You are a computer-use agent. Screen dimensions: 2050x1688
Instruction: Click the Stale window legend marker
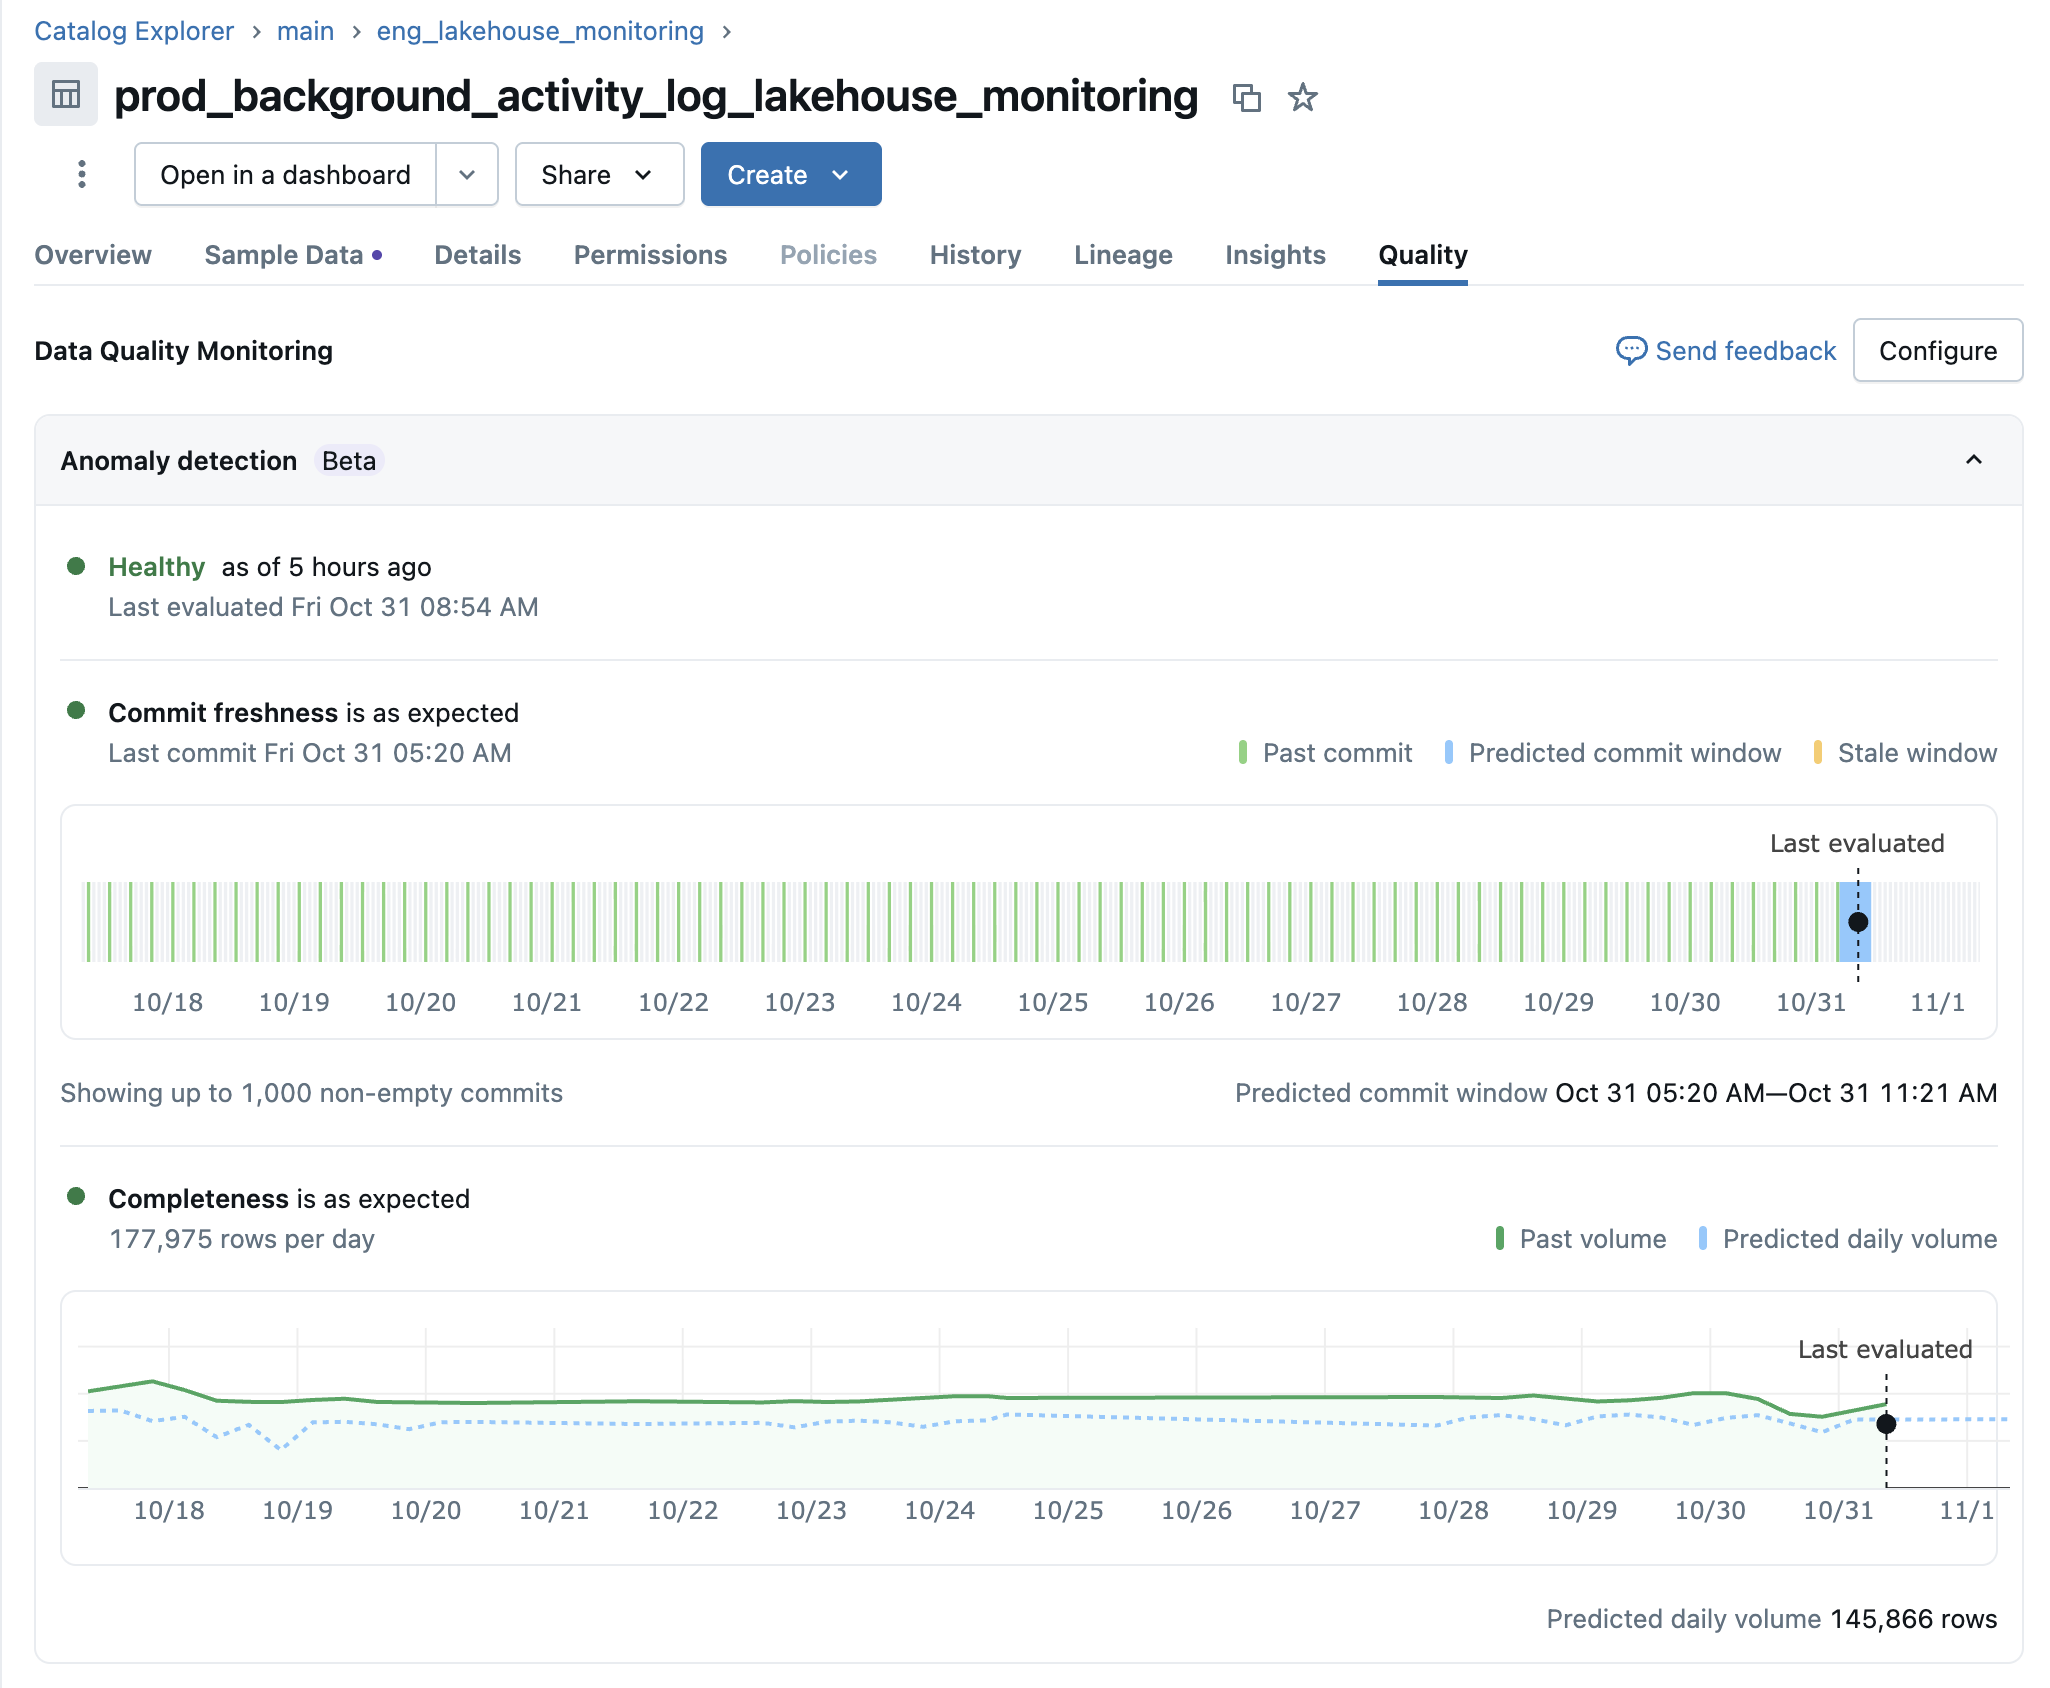click(x=1817, y=752)
